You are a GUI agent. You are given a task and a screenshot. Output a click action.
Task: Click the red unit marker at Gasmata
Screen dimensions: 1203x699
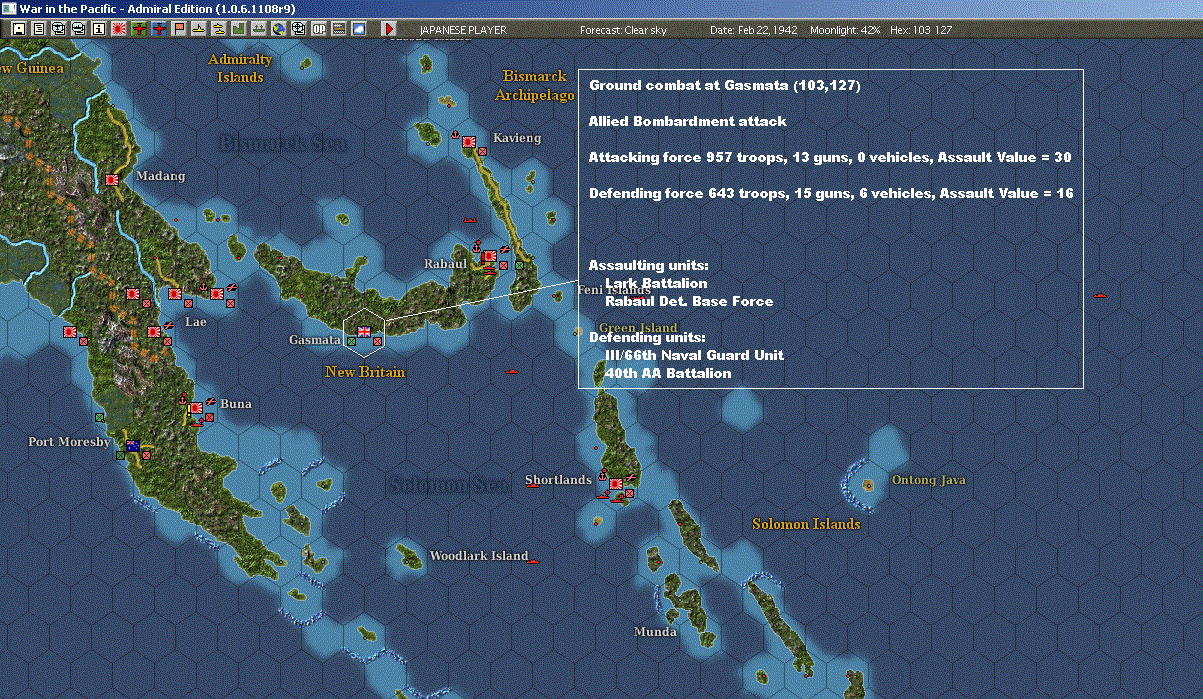[377, 342]
